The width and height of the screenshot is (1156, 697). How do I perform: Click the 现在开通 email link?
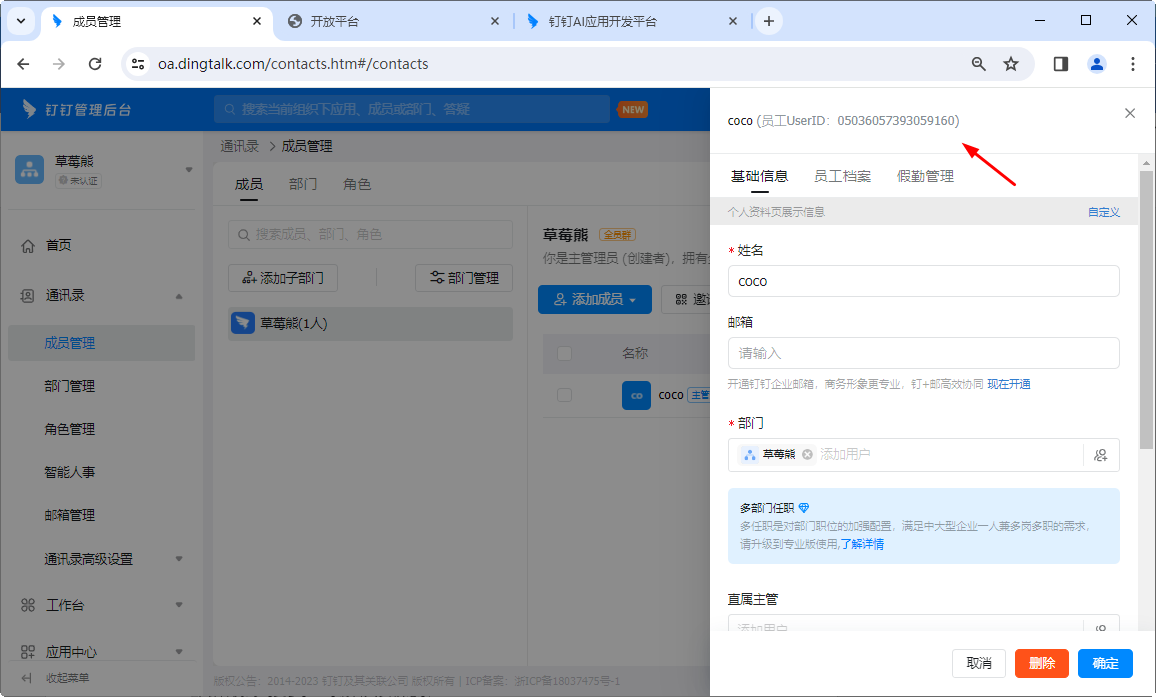point(1009,384)
